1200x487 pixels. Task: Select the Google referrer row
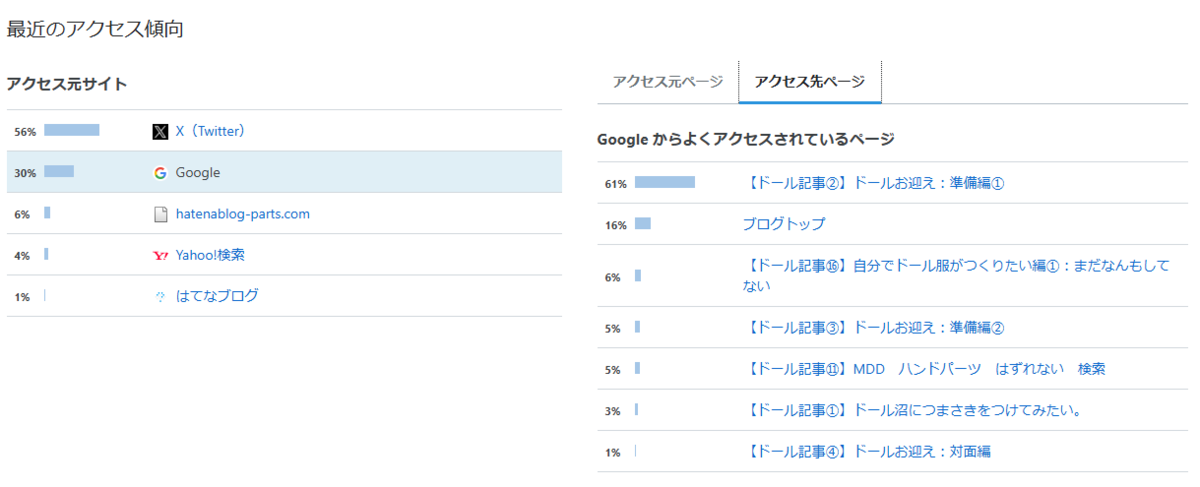coord(284,172)
